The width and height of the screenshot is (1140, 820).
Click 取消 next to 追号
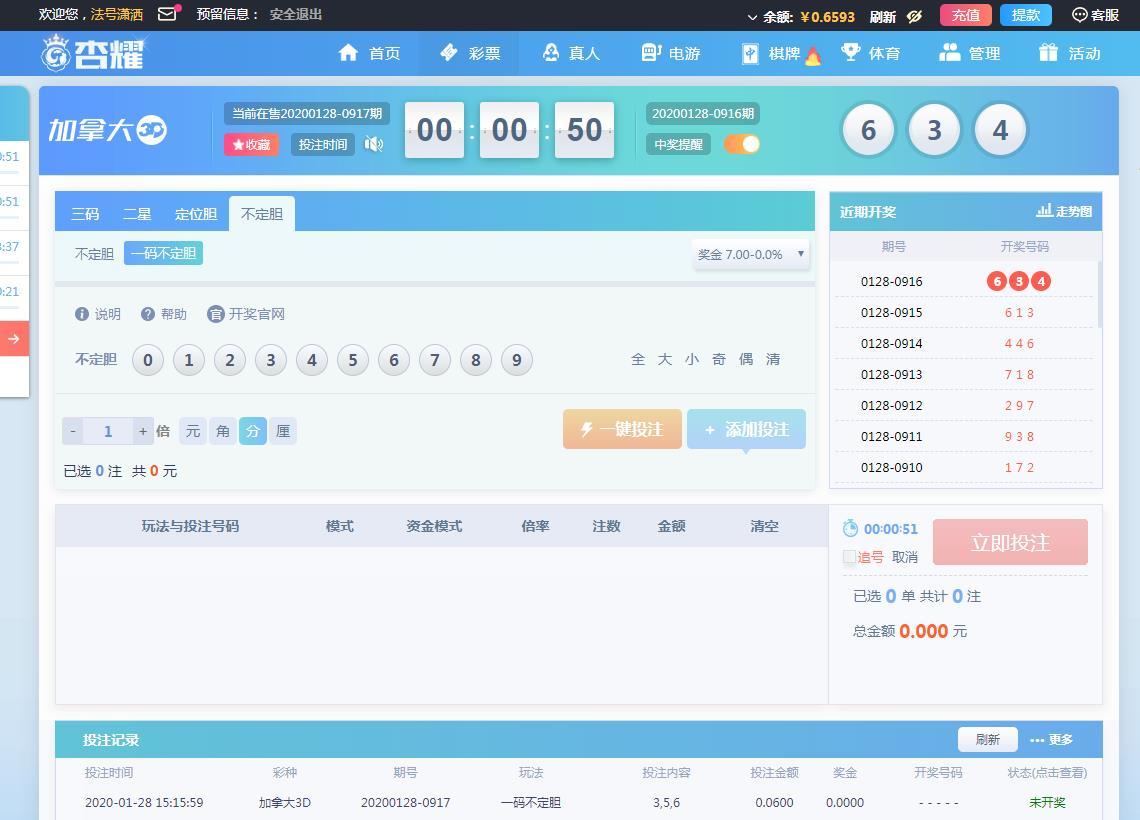[x=904, y=557]
